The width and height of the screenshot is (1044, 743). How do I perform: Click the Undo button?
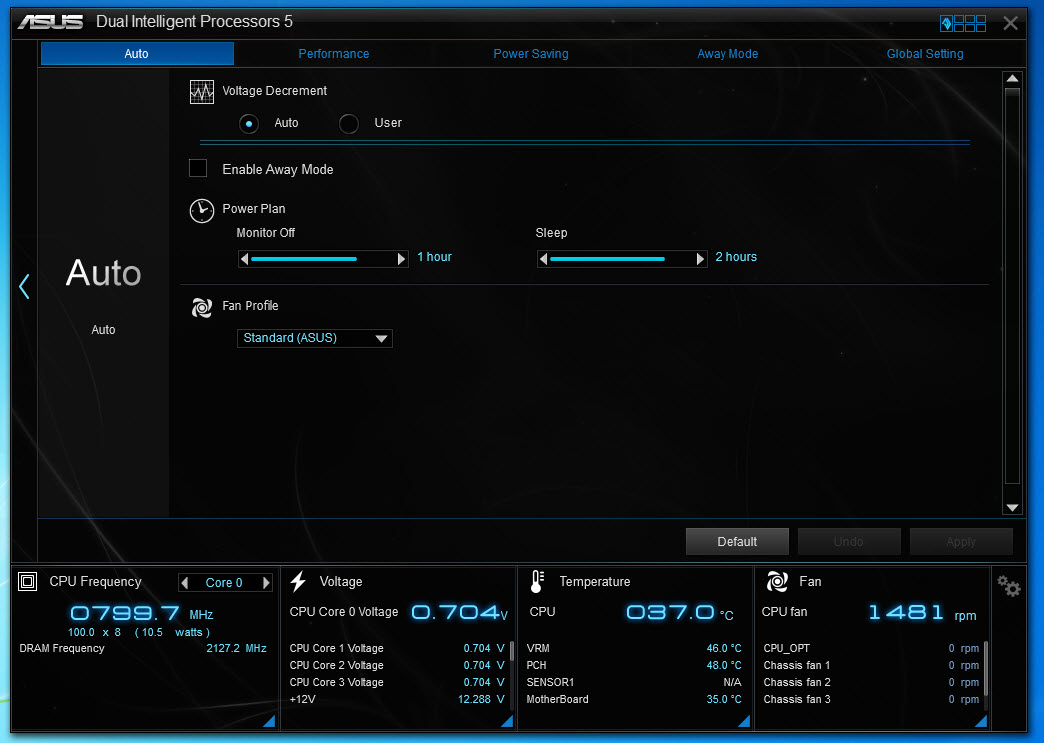(x=849, y=541)
